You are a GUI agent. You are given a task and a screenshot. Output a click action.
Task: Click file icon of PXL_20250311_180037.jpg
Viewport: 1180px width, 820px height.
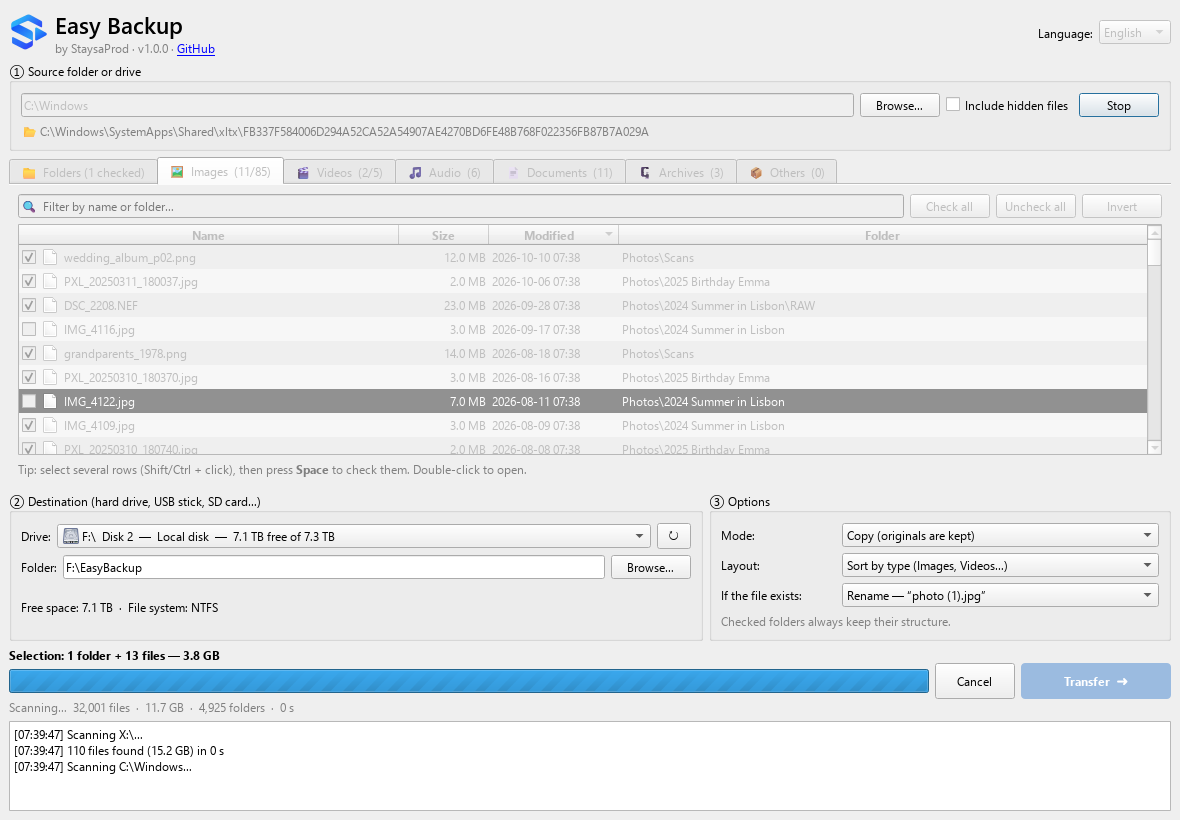tap(50, 281)
